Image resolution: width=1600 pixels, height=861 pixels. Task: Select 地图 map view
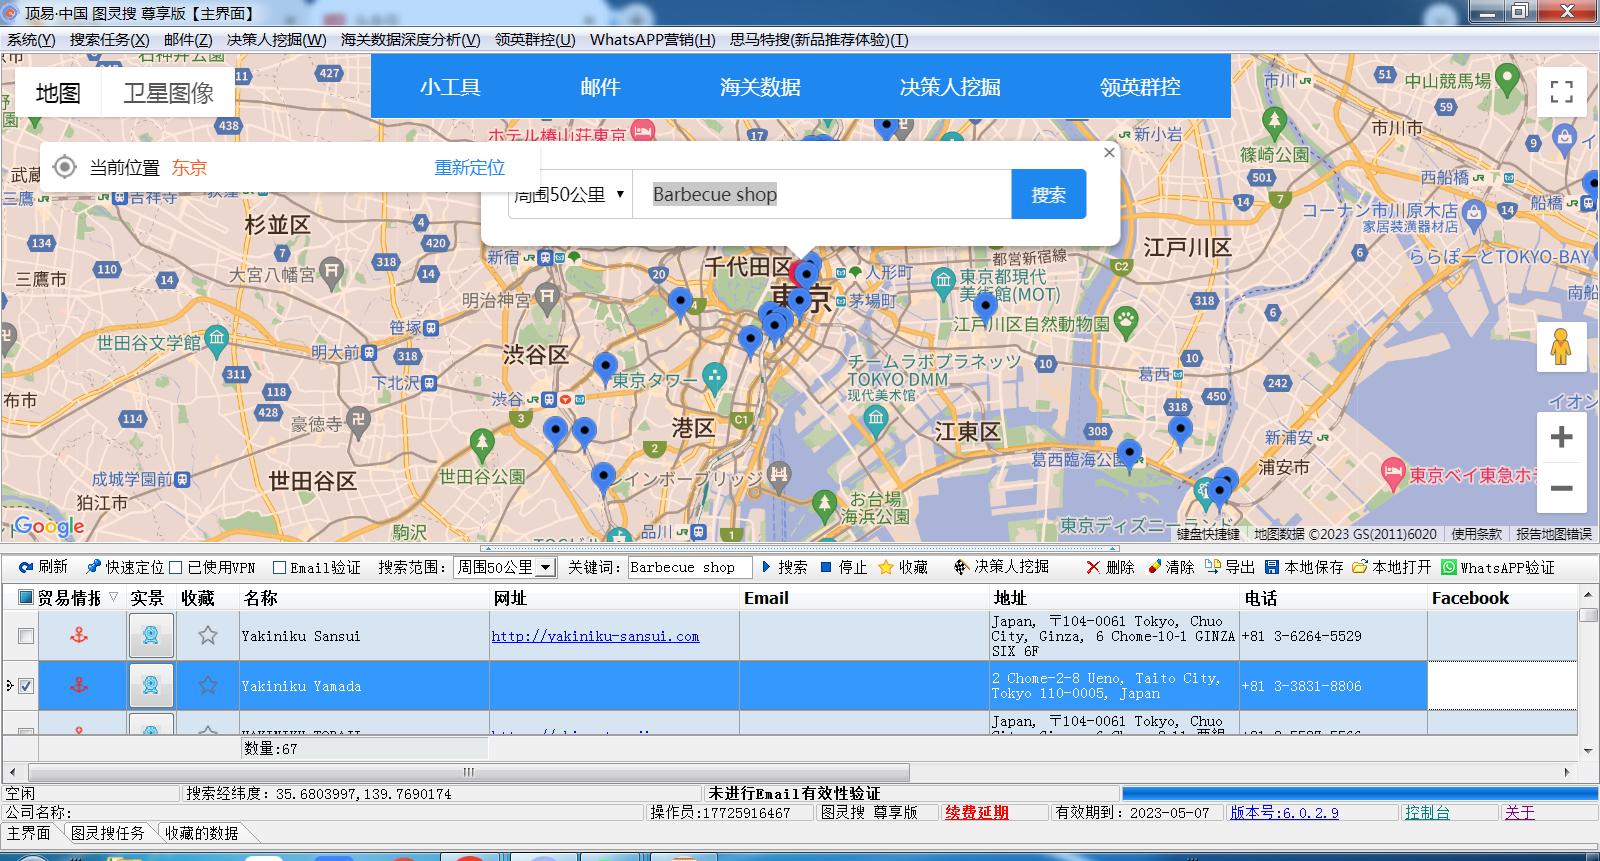point(58,93)
